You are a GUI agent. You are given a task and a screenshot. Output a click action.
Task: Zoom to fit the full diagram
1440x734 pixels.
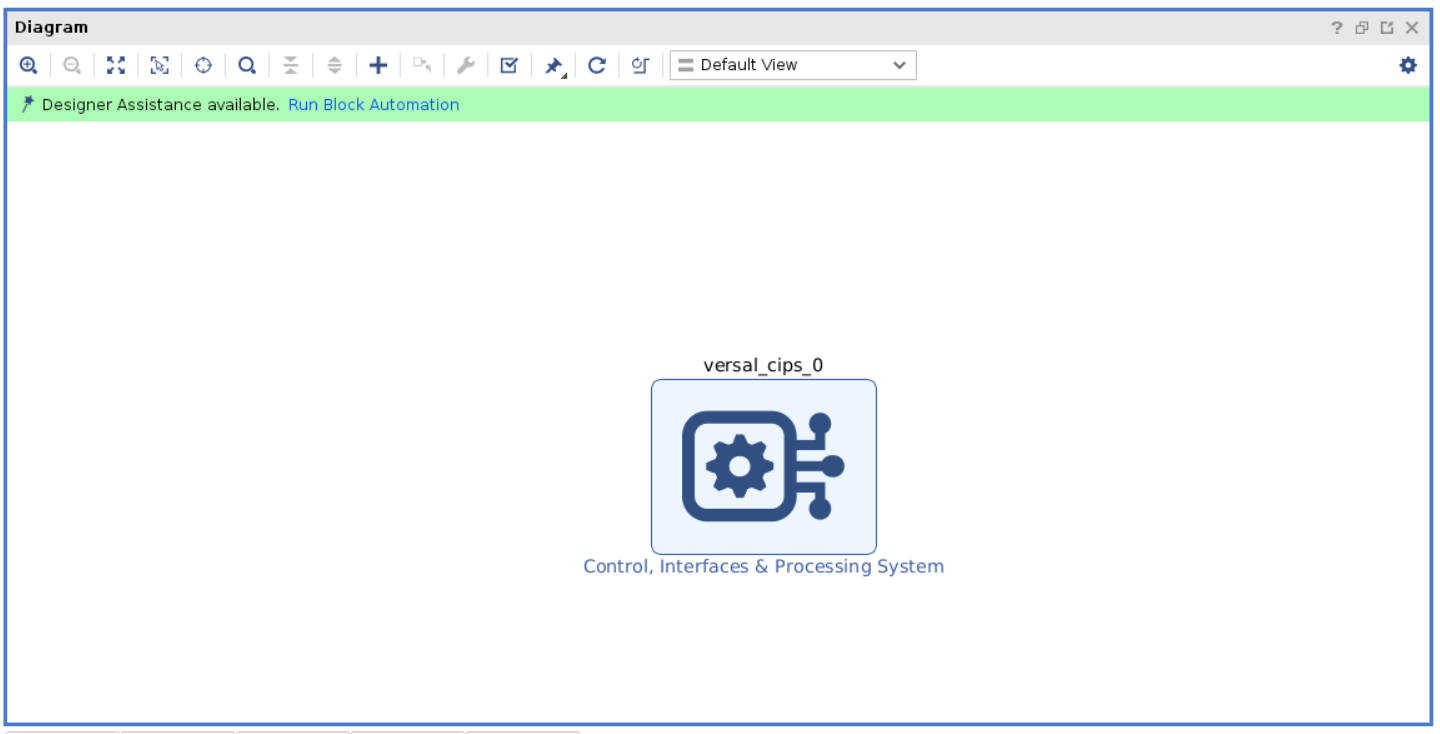coord(116,65)
